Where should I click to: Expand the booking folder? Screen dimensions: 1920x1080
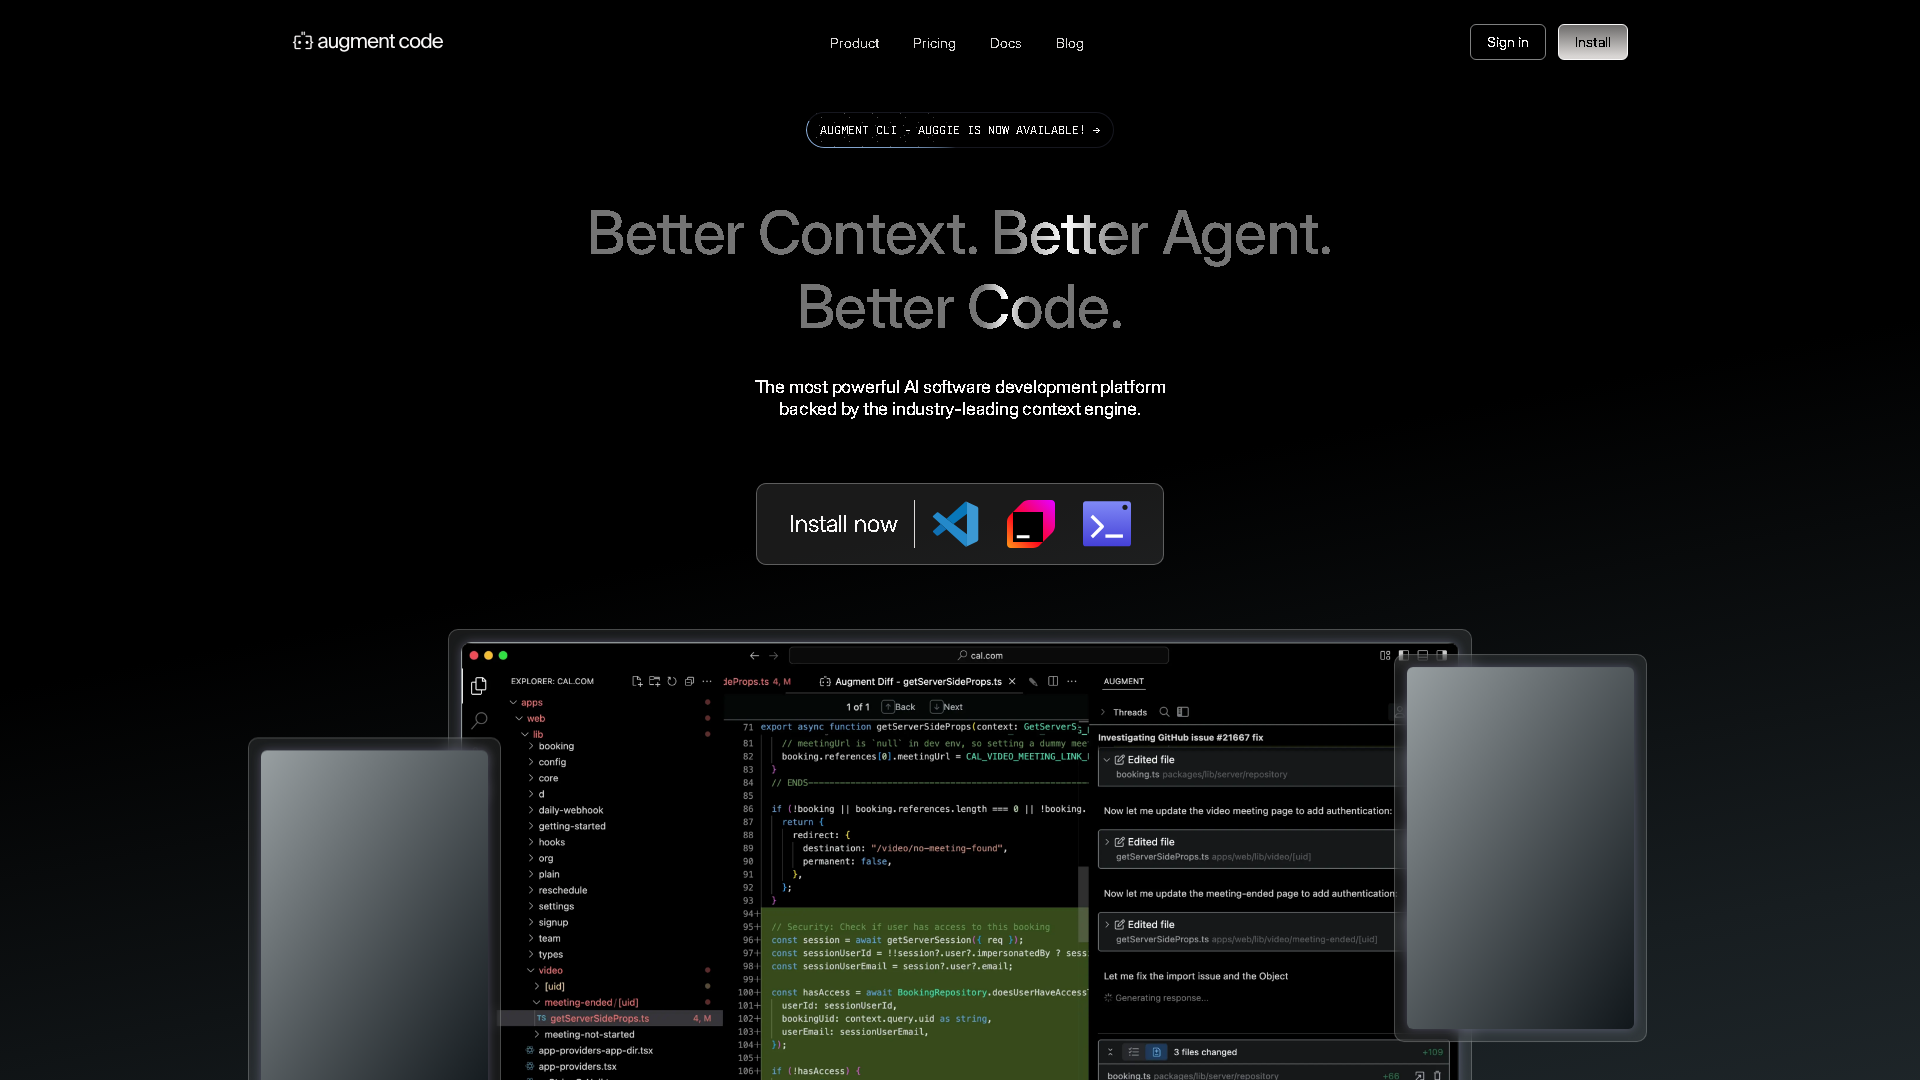click(551, 746)
